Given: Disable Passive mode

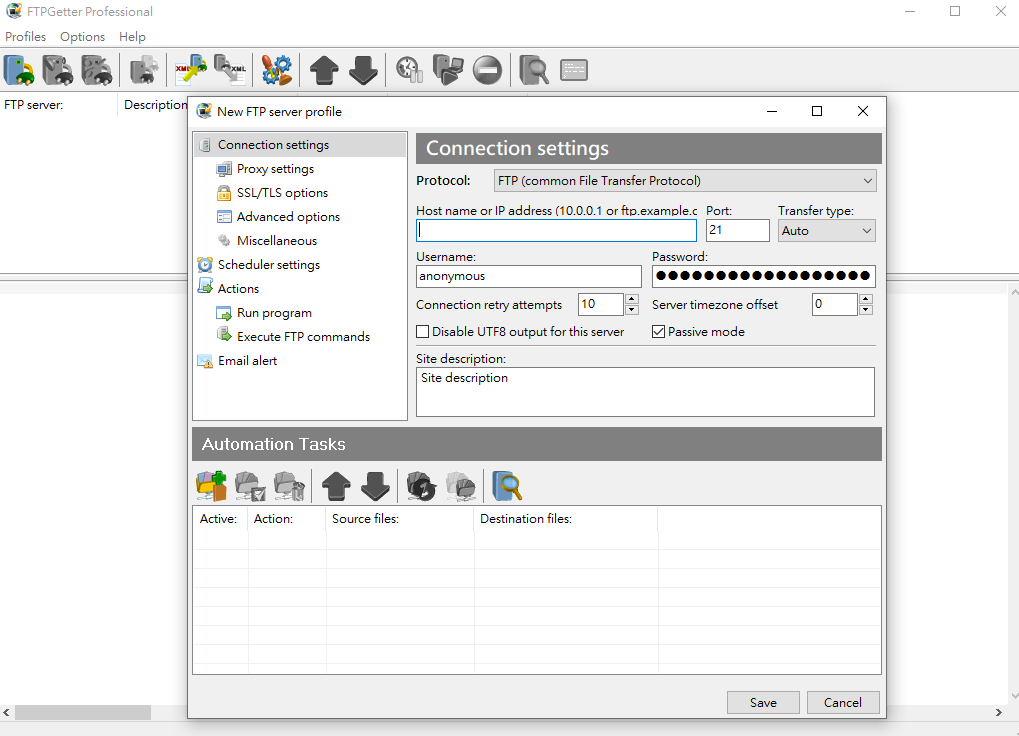Looking at the screenshot, I should coord(658,331).
